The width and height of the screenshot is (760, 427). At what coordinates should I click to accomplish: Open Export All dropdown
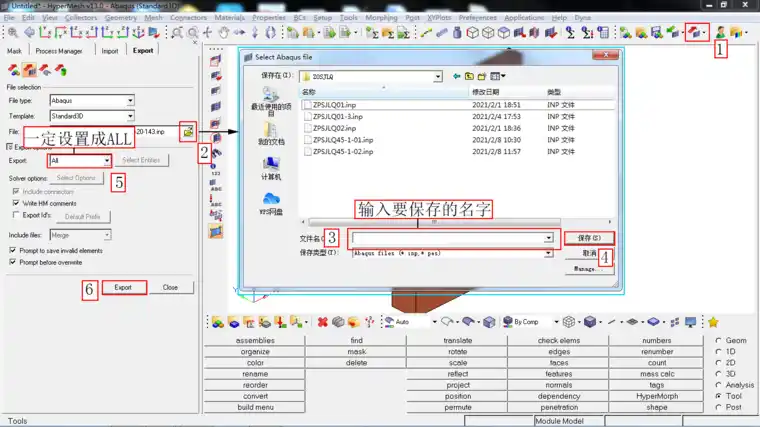tap(107, 160)
